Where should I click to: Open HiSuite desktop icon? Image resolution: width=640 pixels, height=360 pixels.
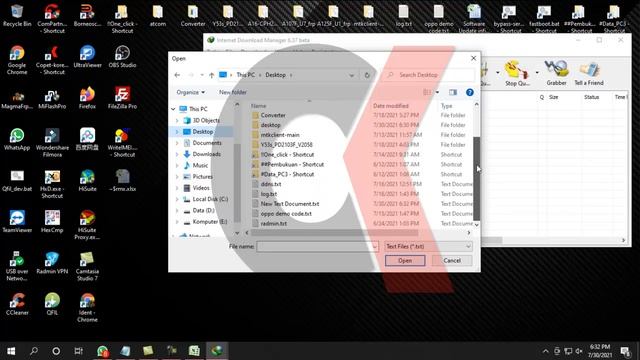pyautogui.click(x=87, y=180)
